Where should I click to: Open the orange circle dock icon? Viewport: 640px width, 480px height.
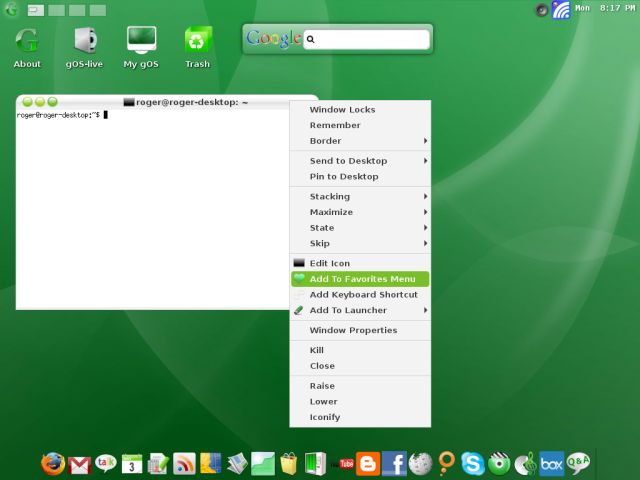[447, 464]
